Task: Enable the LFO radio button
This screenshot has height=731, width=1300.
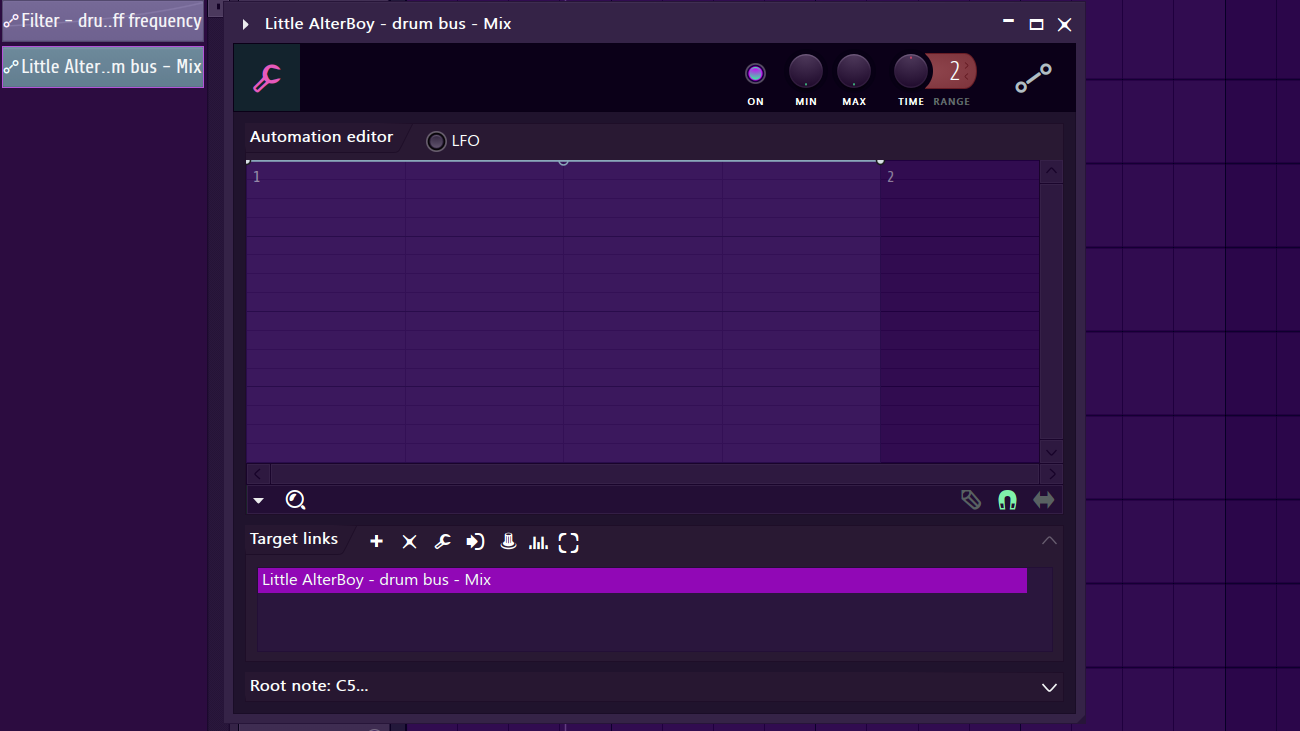Action: [436, 141]
